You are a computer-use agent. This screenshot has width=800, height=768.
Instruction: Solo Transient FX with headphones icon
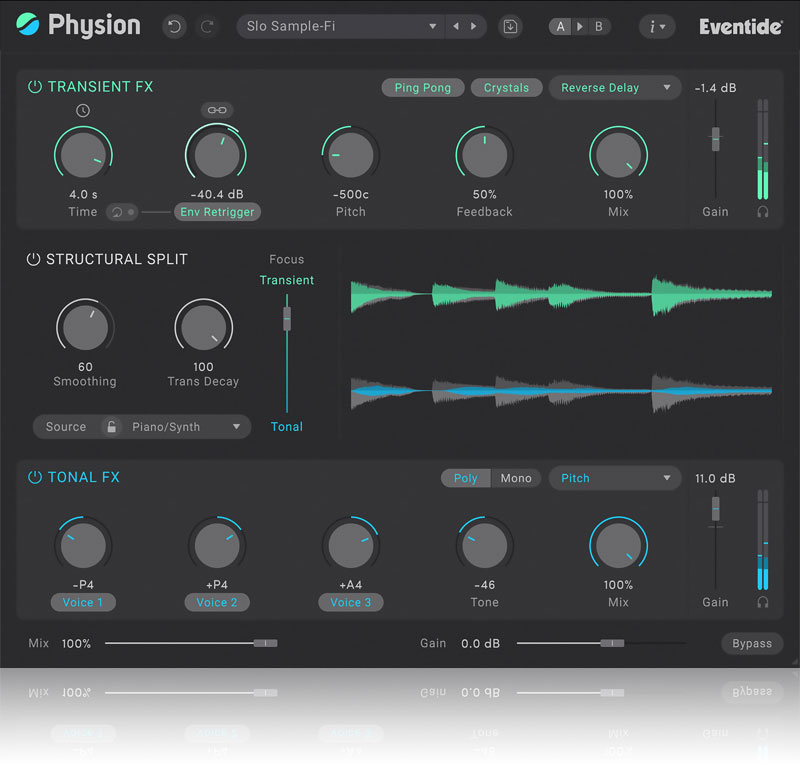click(763, 212)
